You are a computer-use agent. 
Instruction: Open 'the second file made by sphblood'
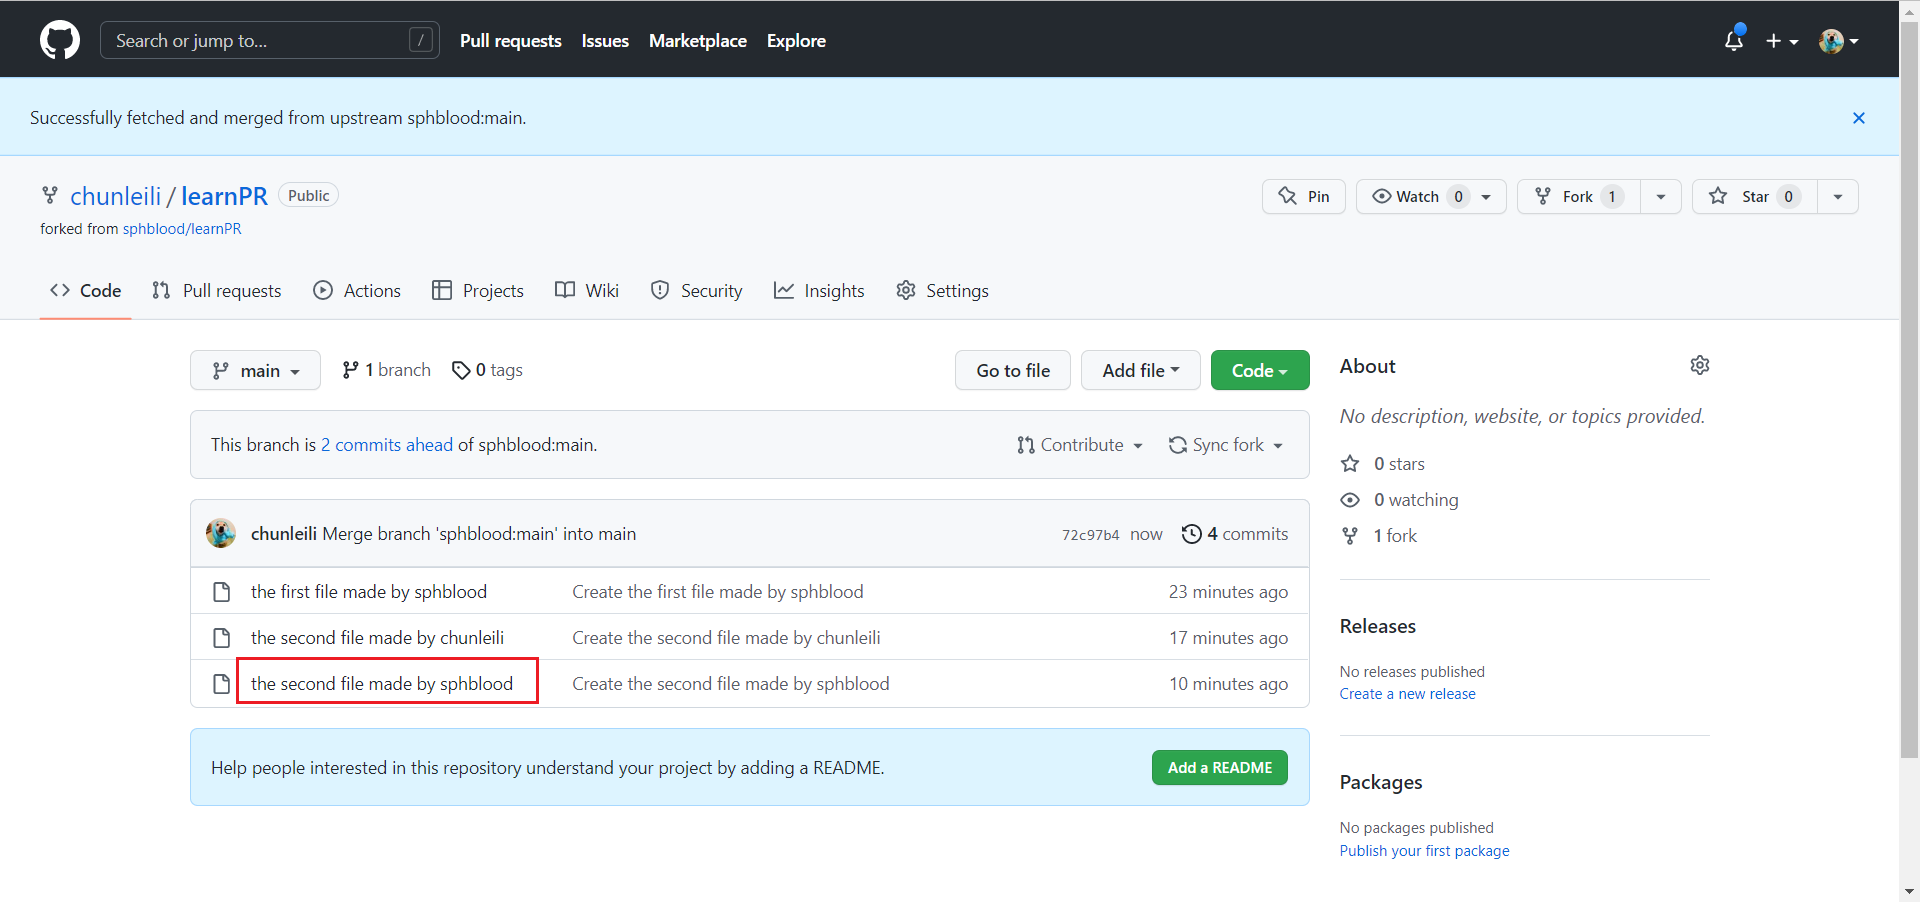pos(382,684)
